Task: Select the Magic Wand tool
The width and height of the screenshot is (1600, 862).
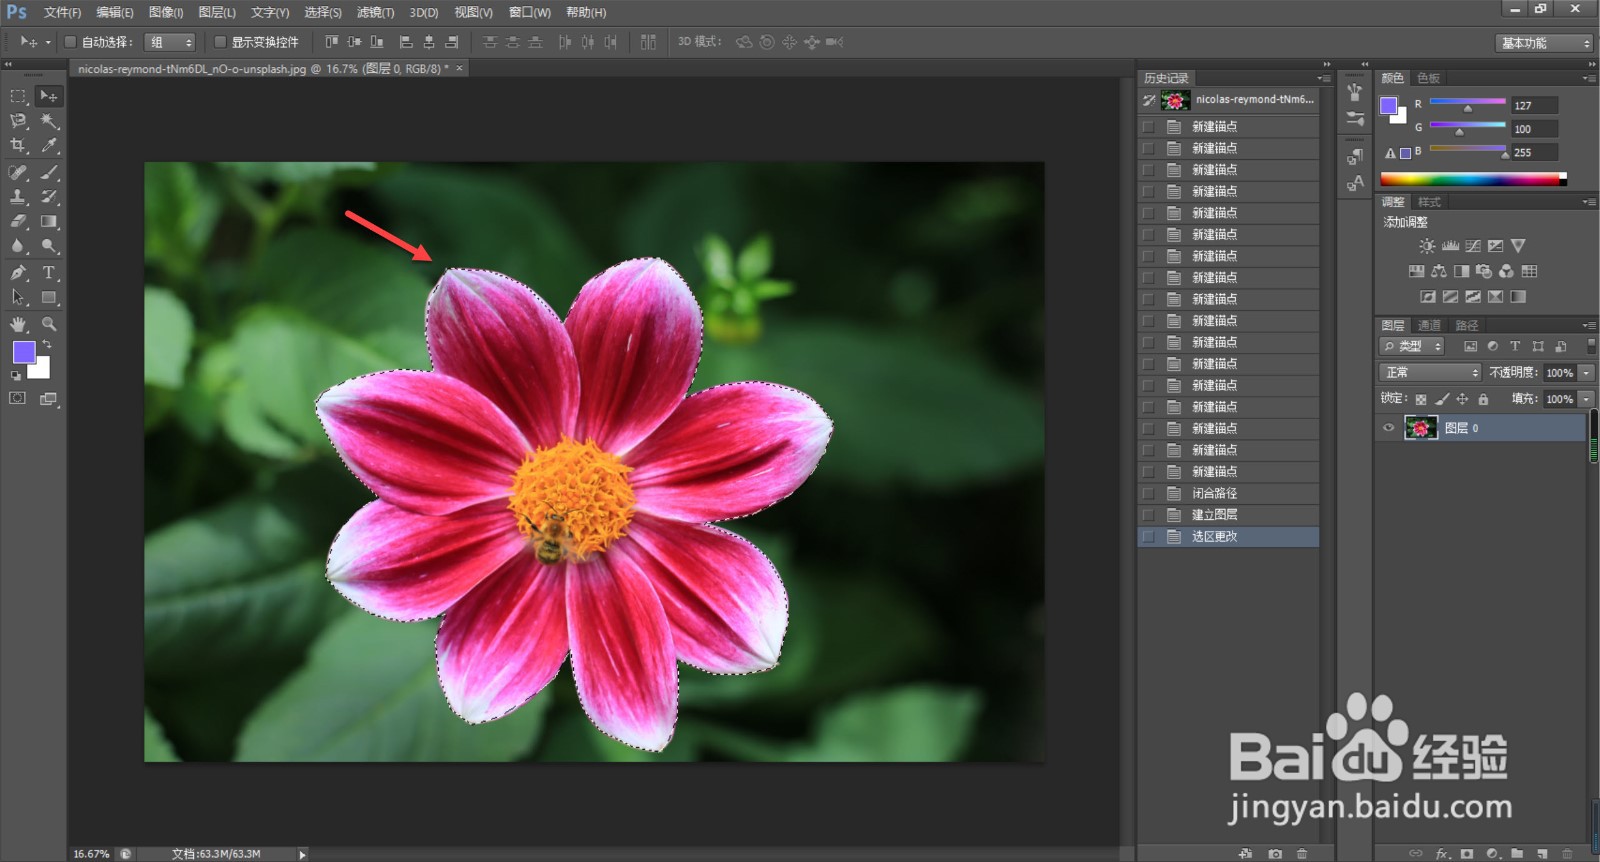Action: 48,121
